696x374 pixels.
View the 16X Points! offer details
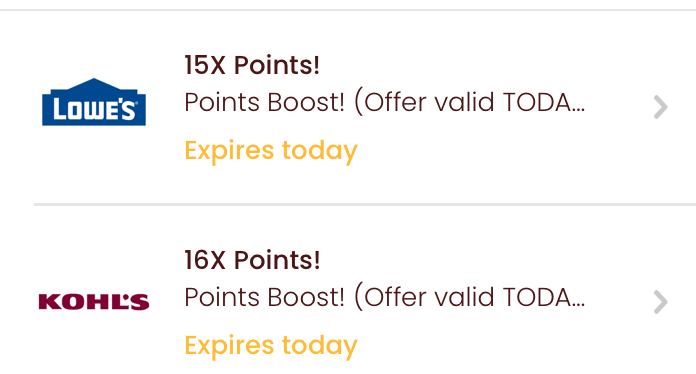point(252,260)
